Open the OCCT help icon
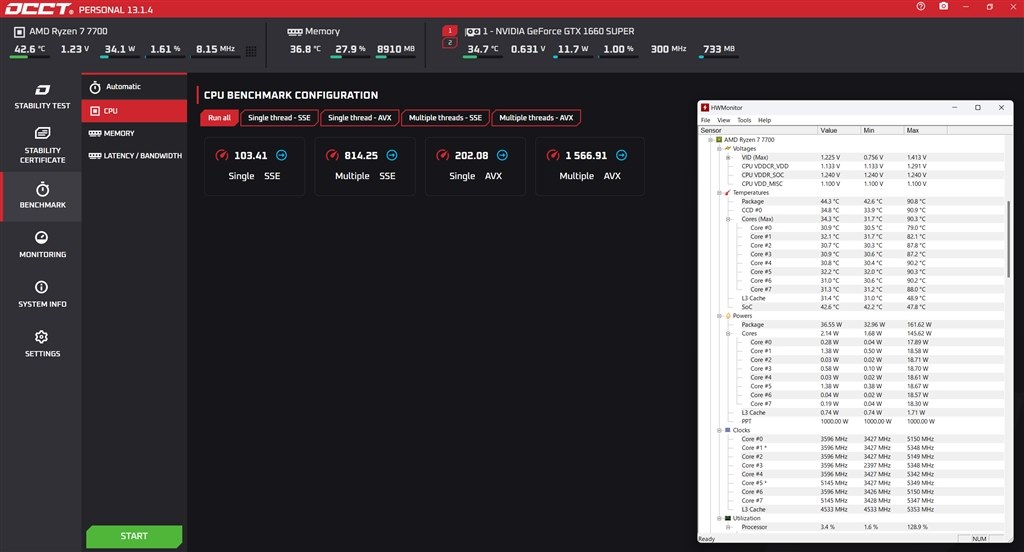This screenshot has width=1024, height=552. (920, 6)
